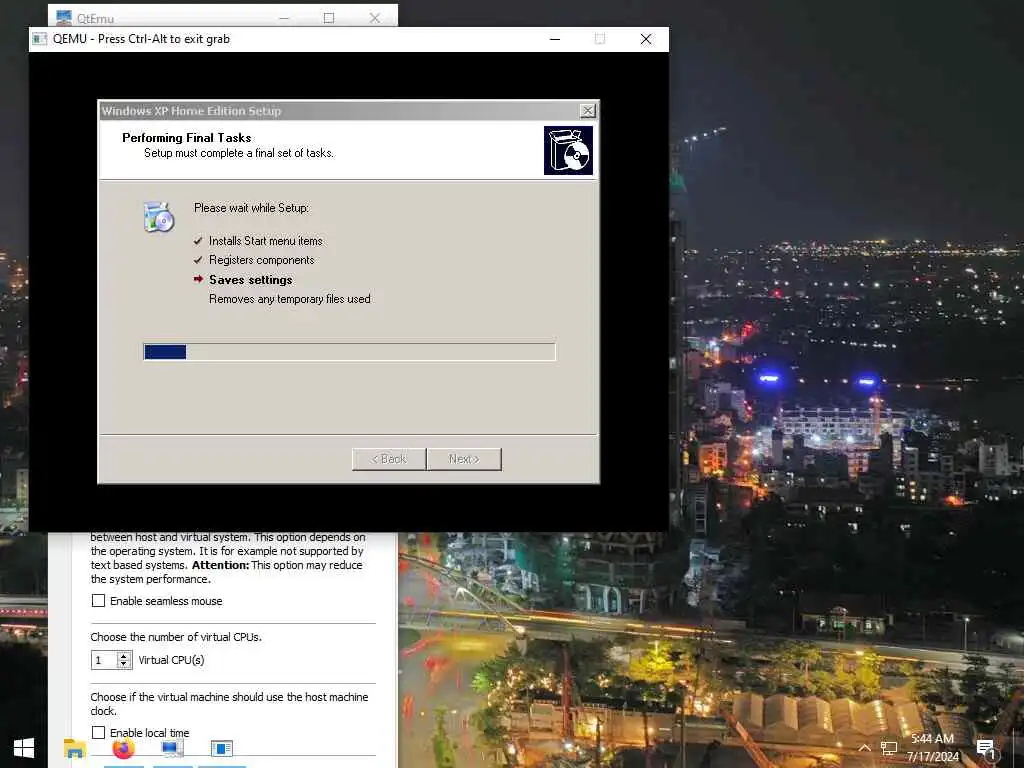1024x768 pixels.
Task: Click the 5:44 AM clock in the taskbar
Action: point(933,739)
